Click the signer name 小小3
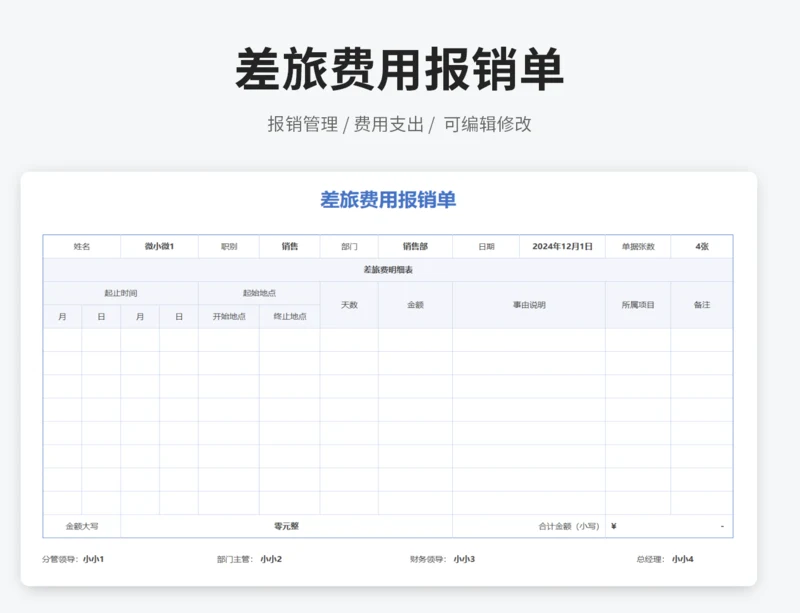800x613 pixels. pyautogui.click(x=464, y=559)
